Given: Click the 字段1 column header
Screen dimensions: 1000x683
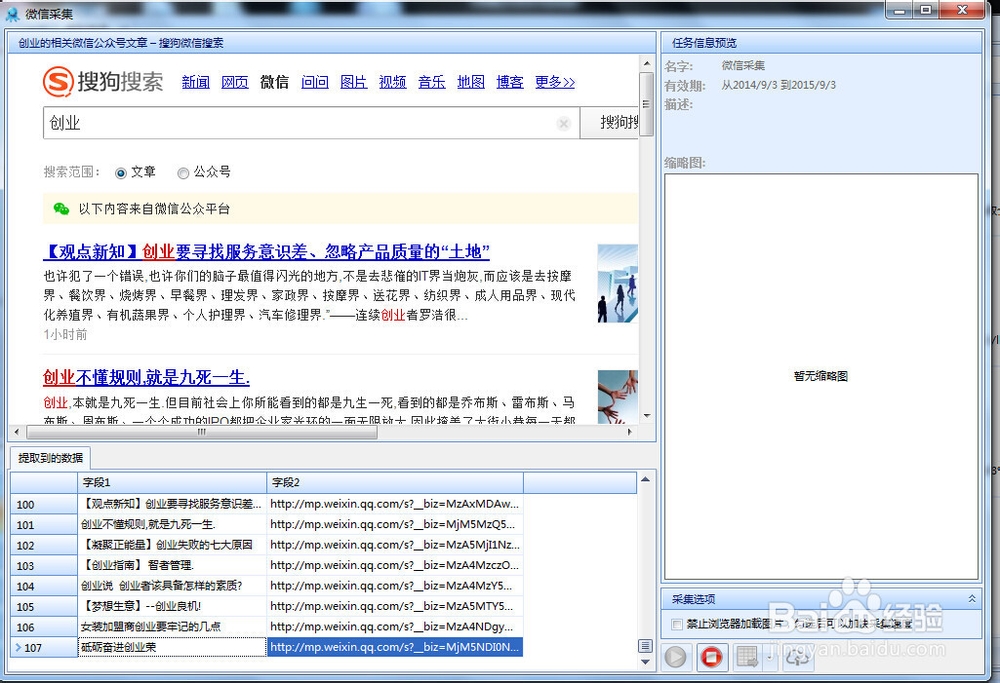Looking at the screenshot, I should 172,482.
